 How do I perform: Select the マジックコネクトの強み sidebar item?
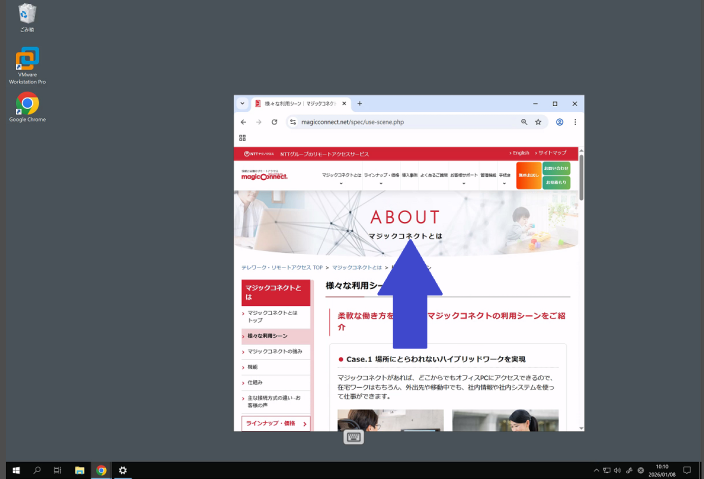click(275, 351)
